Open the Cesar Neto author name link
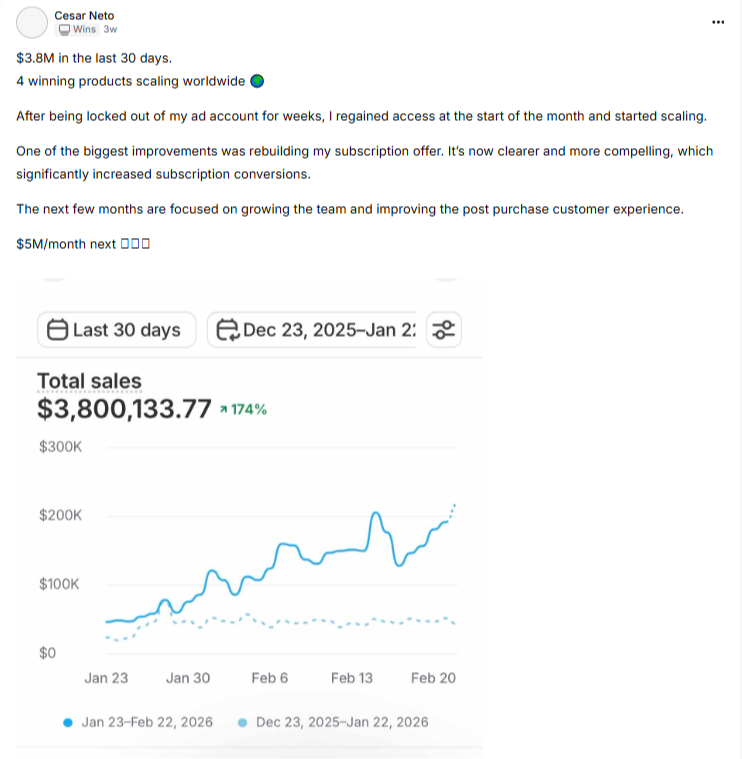 coord(83,16)
